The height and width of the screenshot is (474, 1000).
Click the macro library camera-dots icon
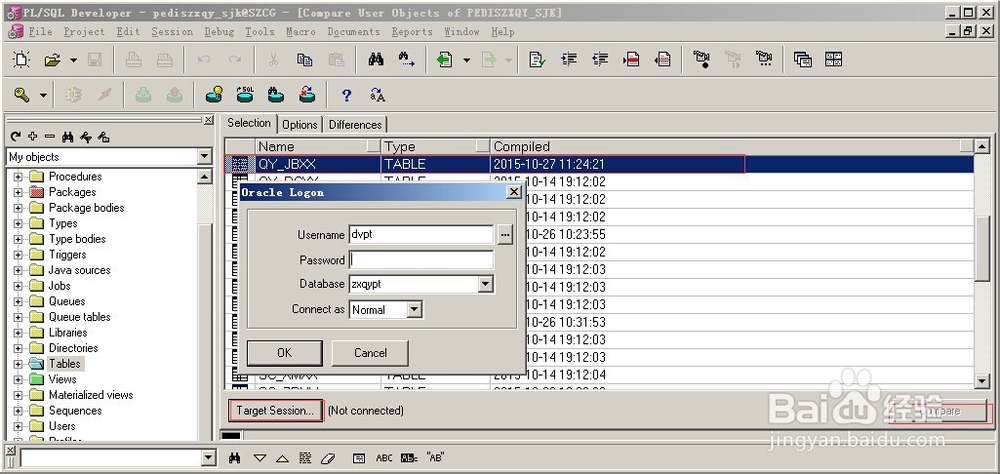click(763, 60)
